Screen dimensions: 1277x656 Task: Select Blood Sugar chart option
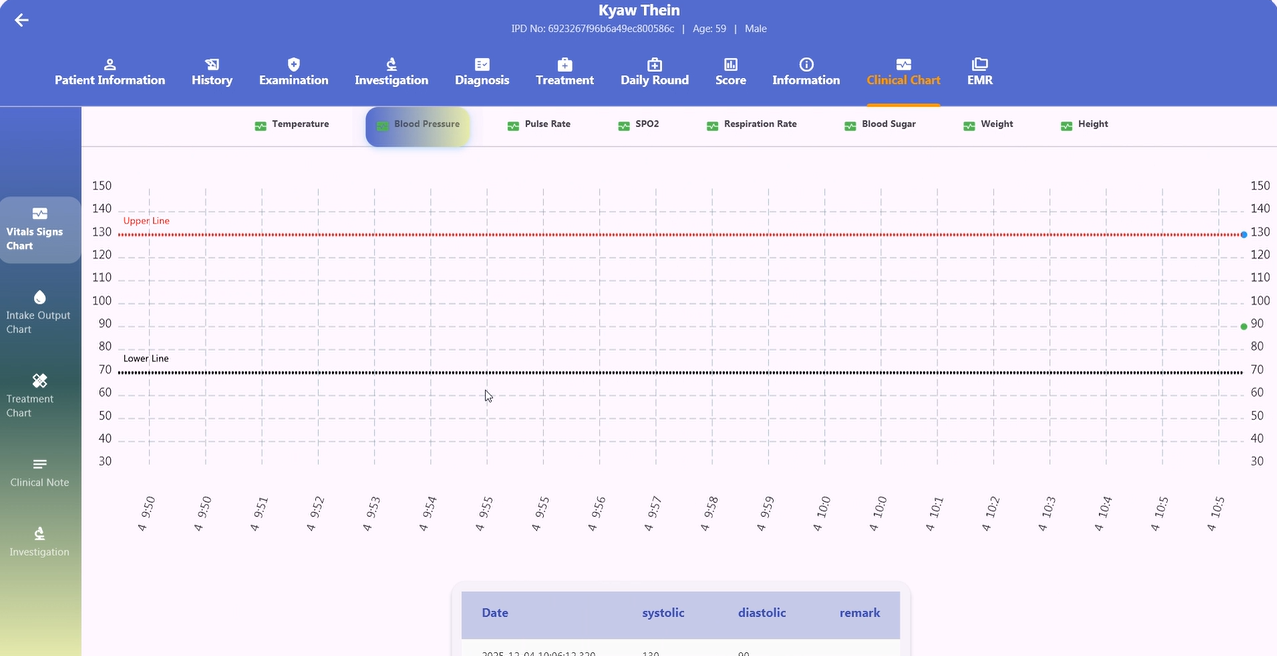(879, 125)
